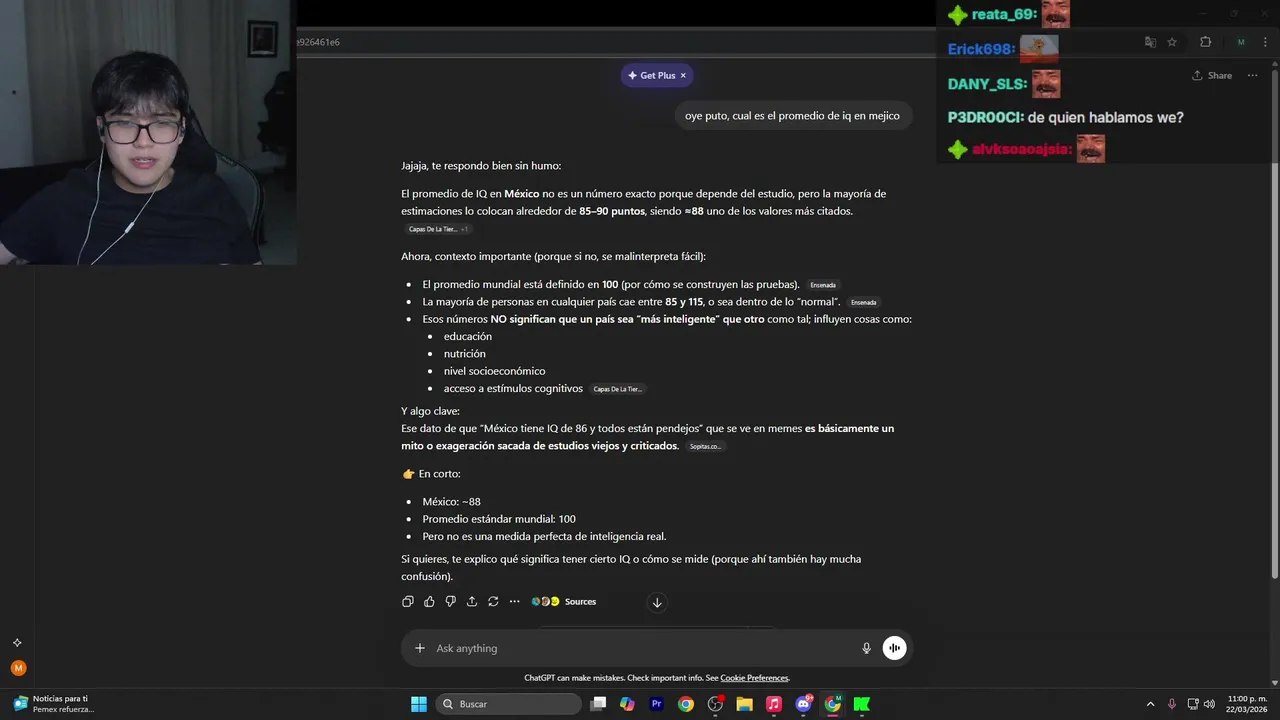Open the Sources list
This screenshot has height=720, width=1280.
click(x=564, y=601)
